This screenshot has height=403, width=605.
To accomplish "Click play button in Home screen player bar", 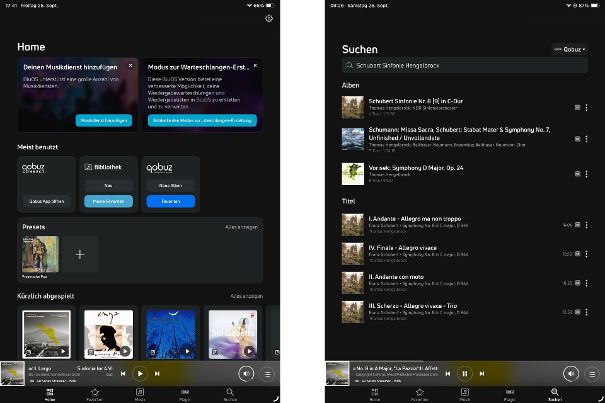I will [140, 374].
